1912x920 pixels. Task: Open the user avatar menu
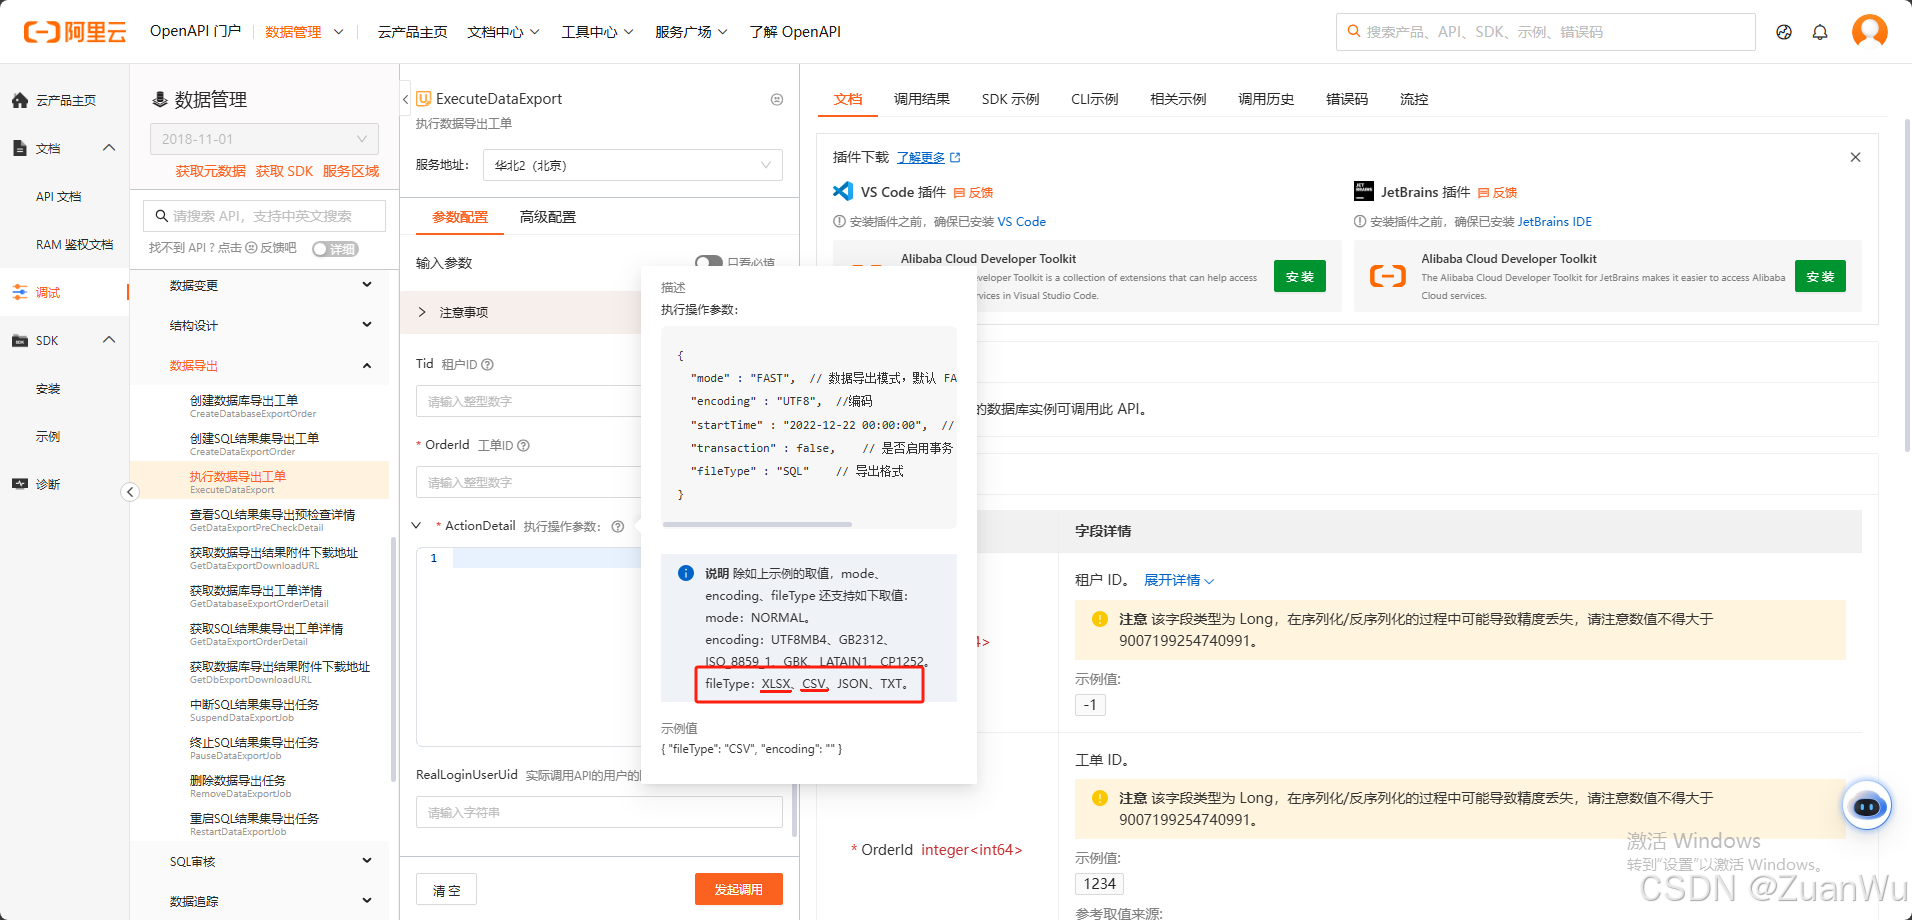(x=1869, y=31)
